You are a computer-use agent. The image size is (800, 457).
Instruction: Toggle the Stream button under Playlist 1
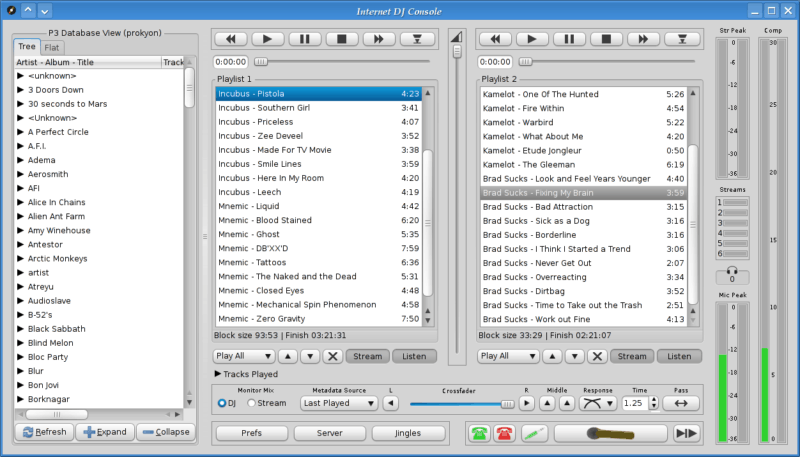click(367, 356)
